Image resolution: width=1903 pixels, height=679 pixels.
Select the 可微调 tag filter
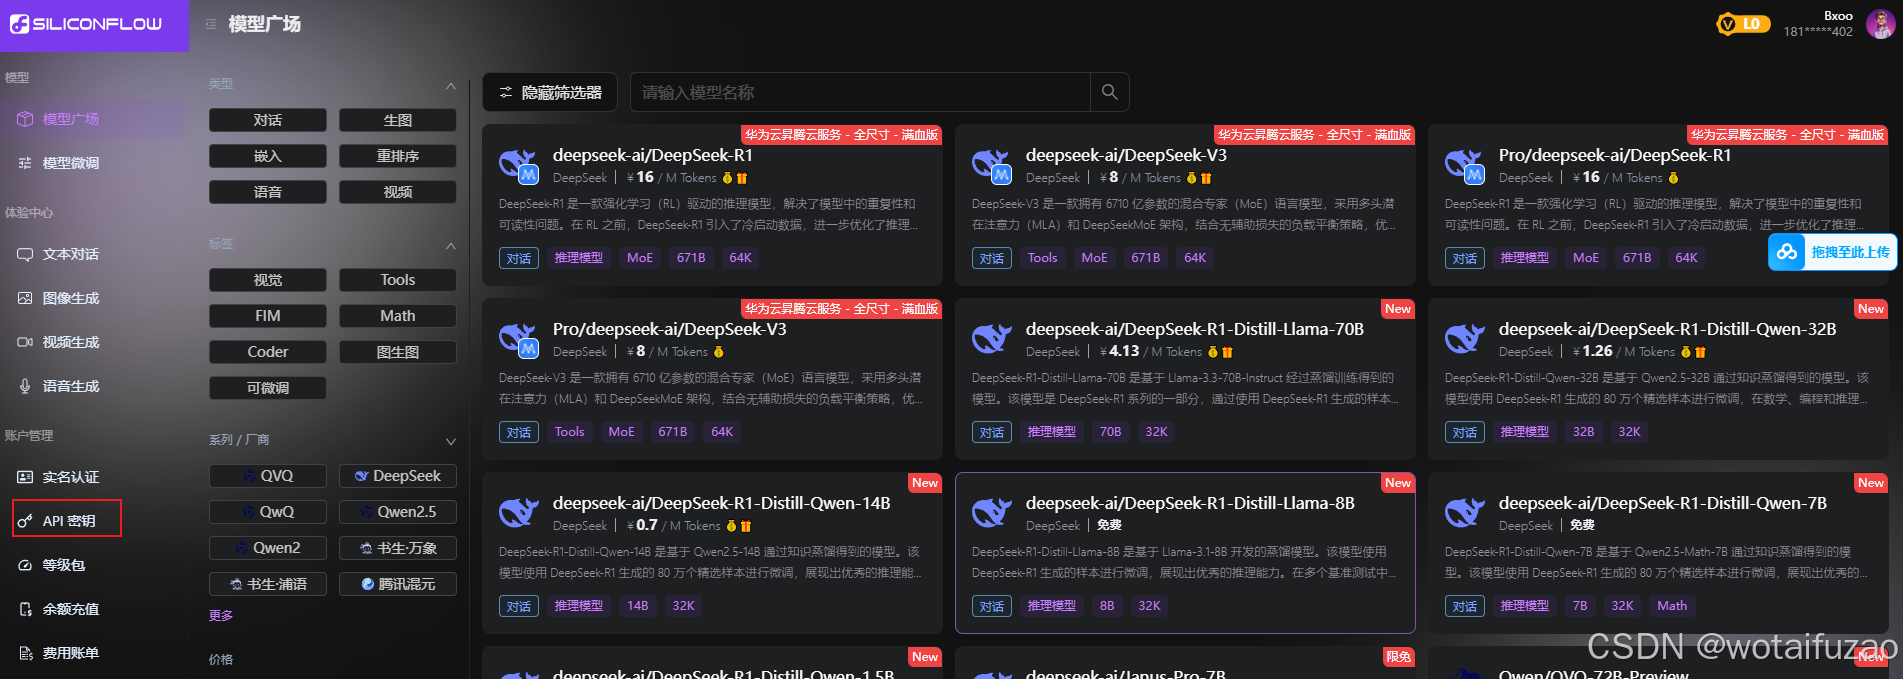click(268, 388)
